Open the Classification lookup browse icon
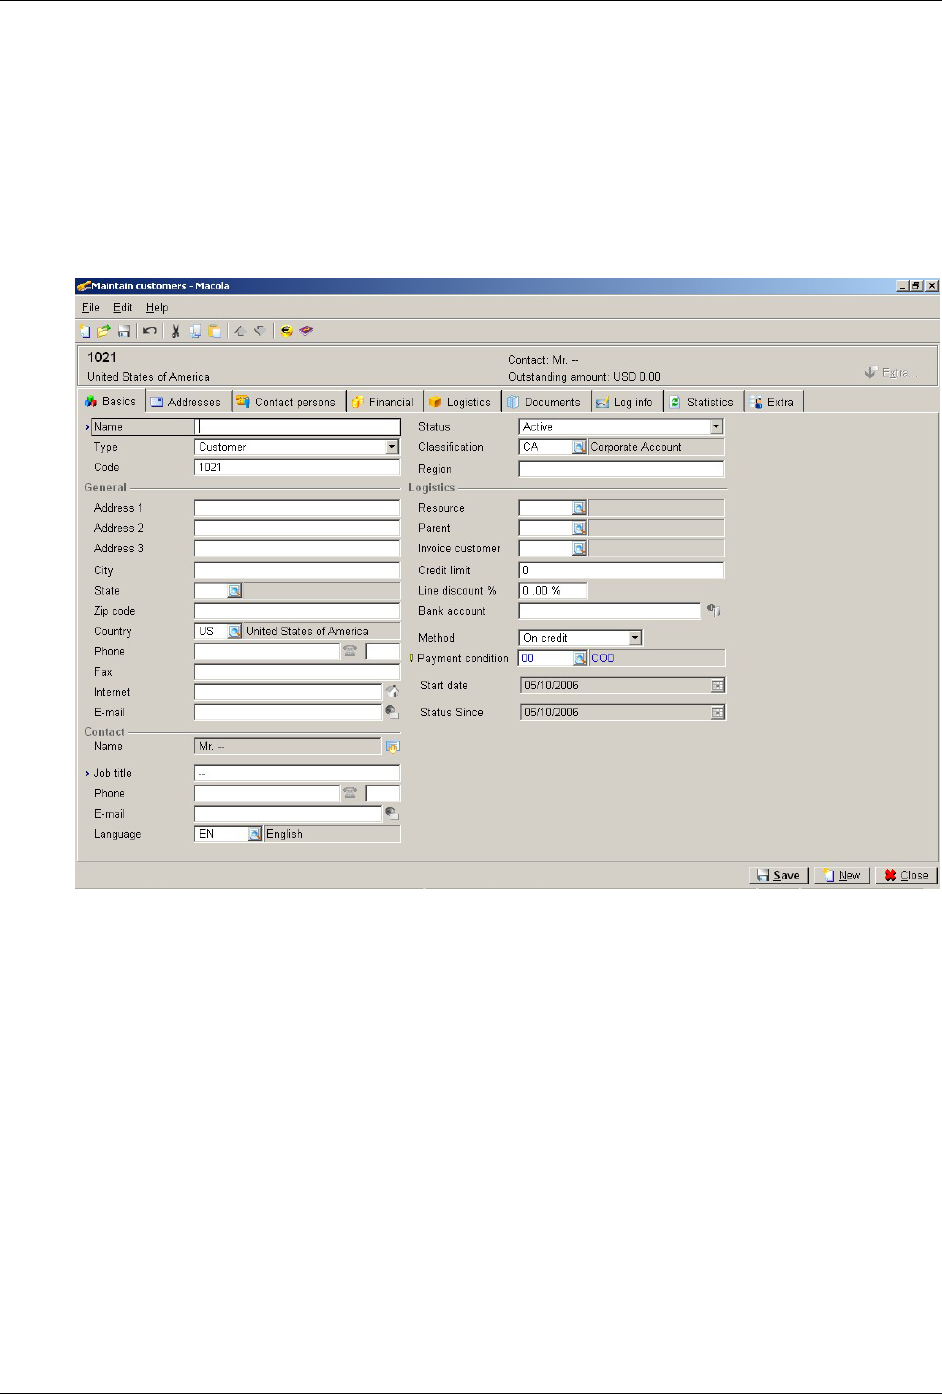This screenshot has width=942, height=1394. 579,447
